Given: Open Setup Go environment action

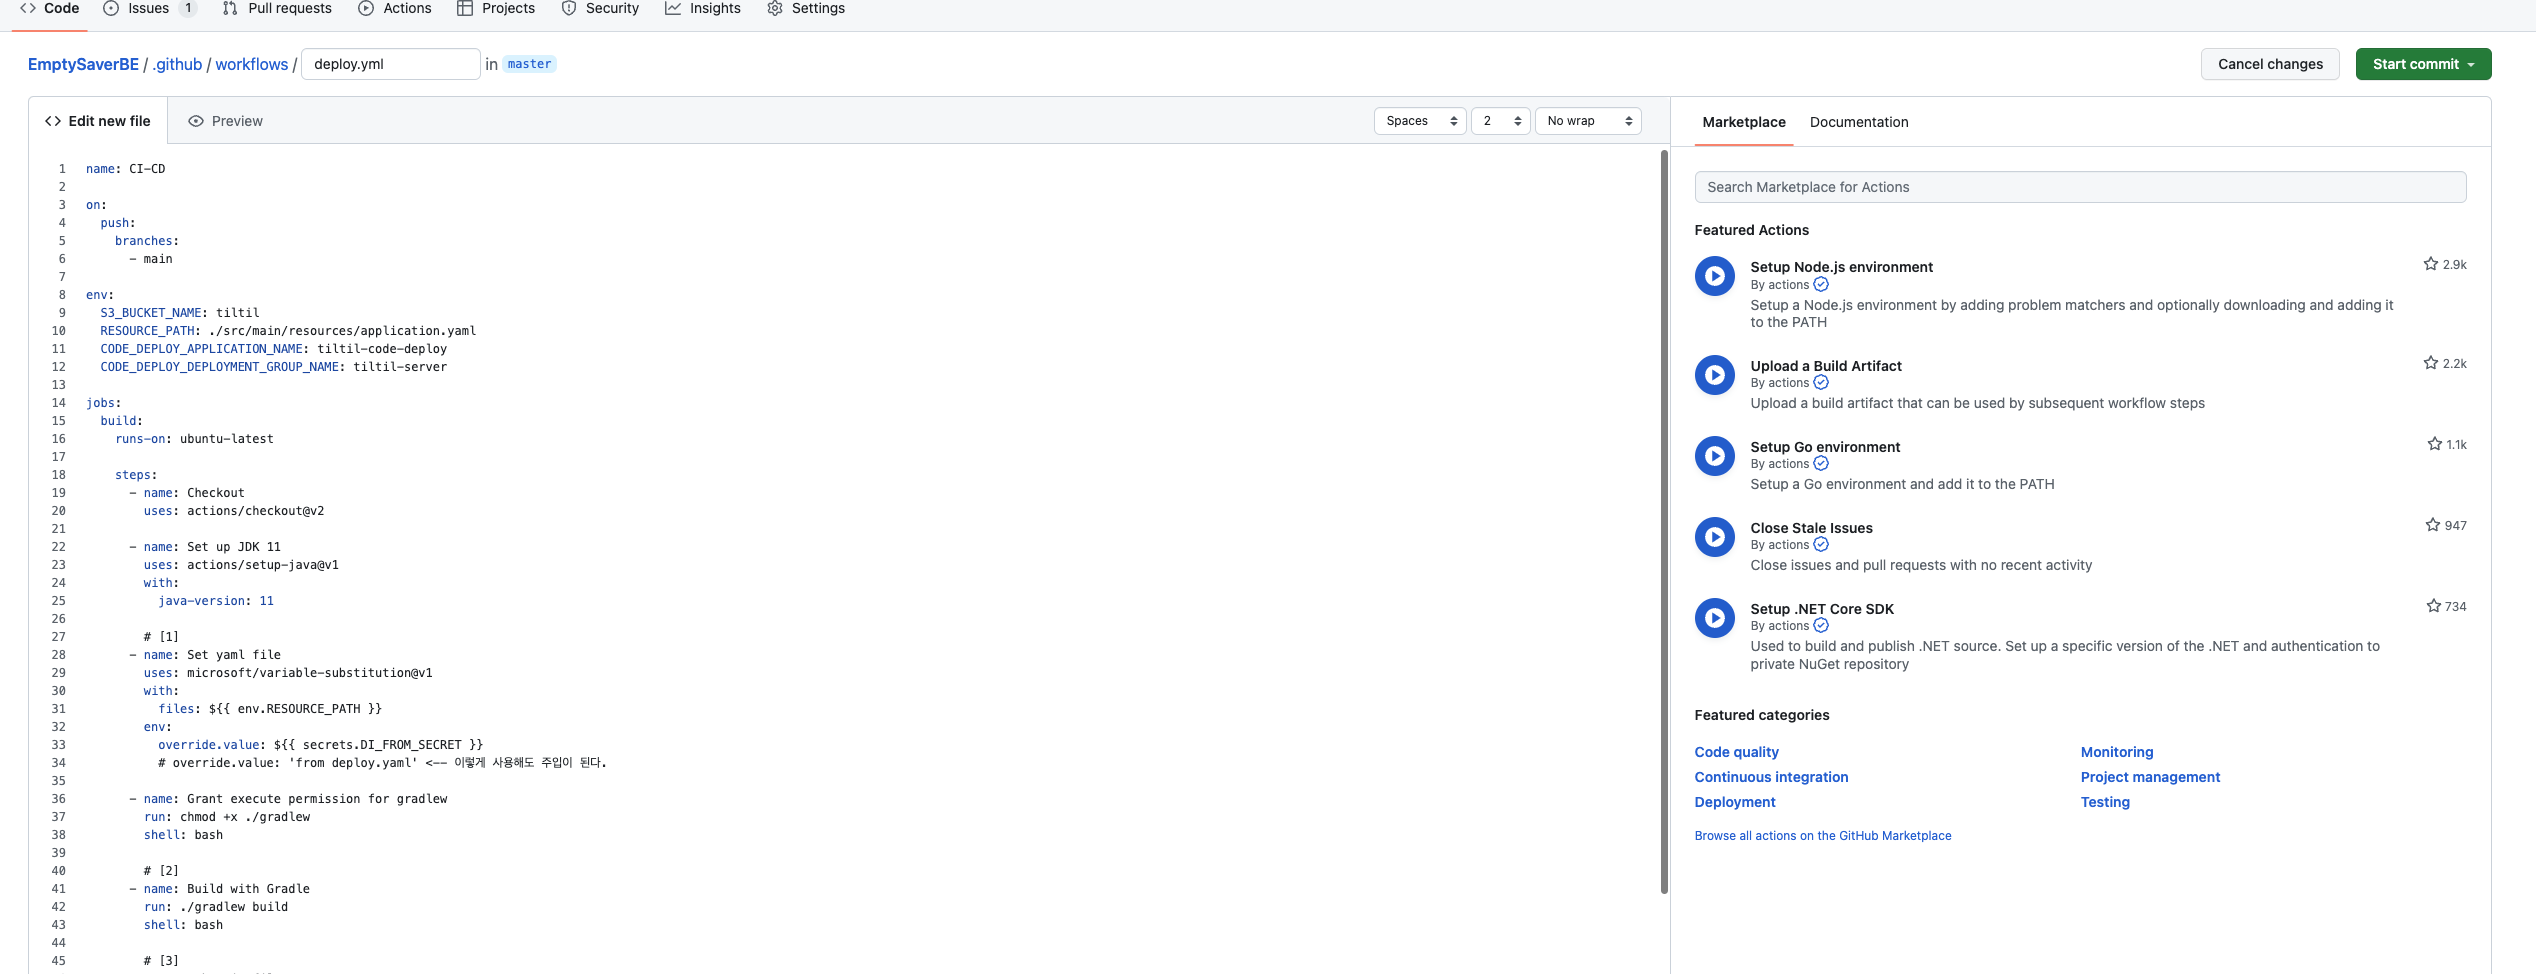Looking at the screenshot, I should click(1825, 447).
